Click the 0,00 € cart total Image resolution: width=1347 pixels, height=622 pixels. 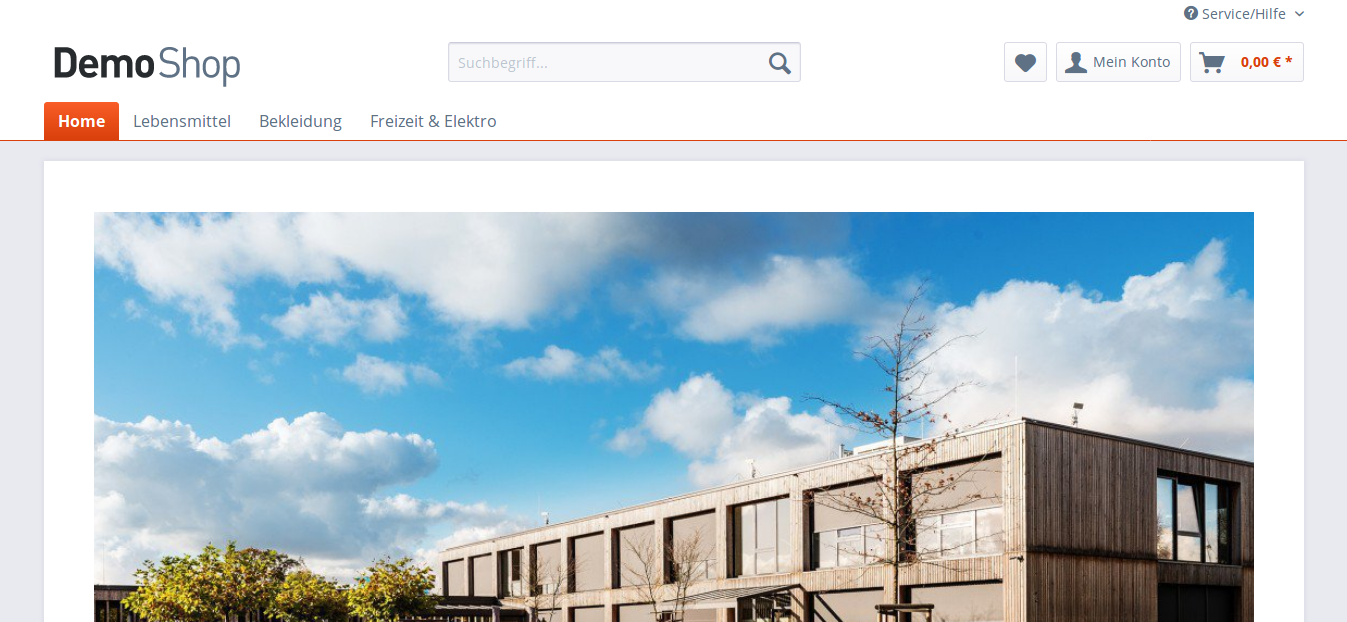pyautogui.click(x=1261, y=62)
